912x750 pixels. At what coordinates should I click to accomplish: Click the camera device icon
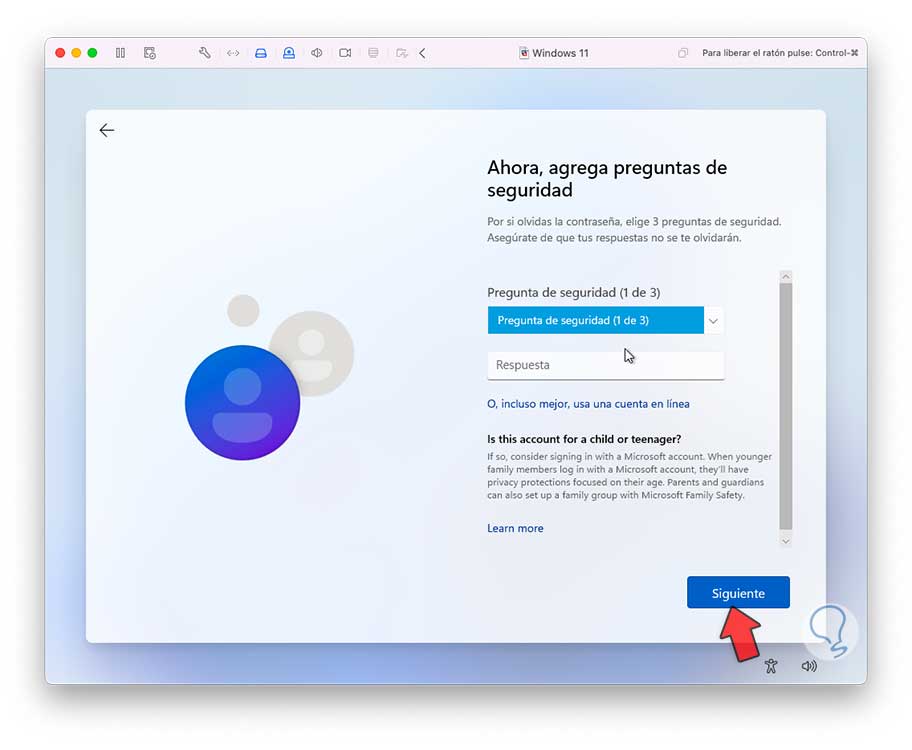(x=345, y=53)
